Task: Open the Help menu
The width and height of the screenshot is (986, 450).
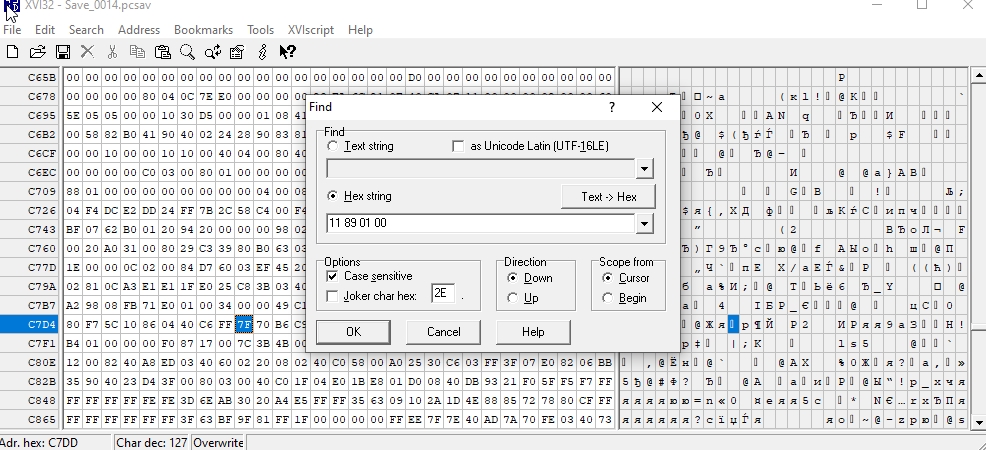Action: pyautogui.click(x=360, y=30)
